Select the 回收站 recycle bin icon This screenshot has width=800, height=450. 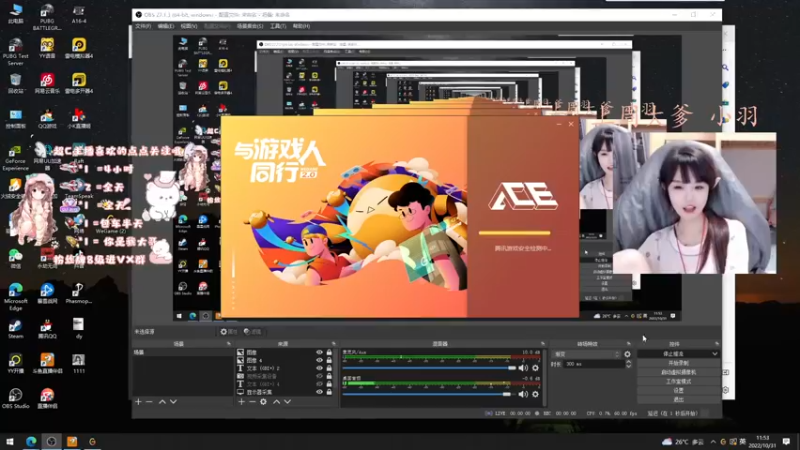pyautogui.click(x=15, y=84)
